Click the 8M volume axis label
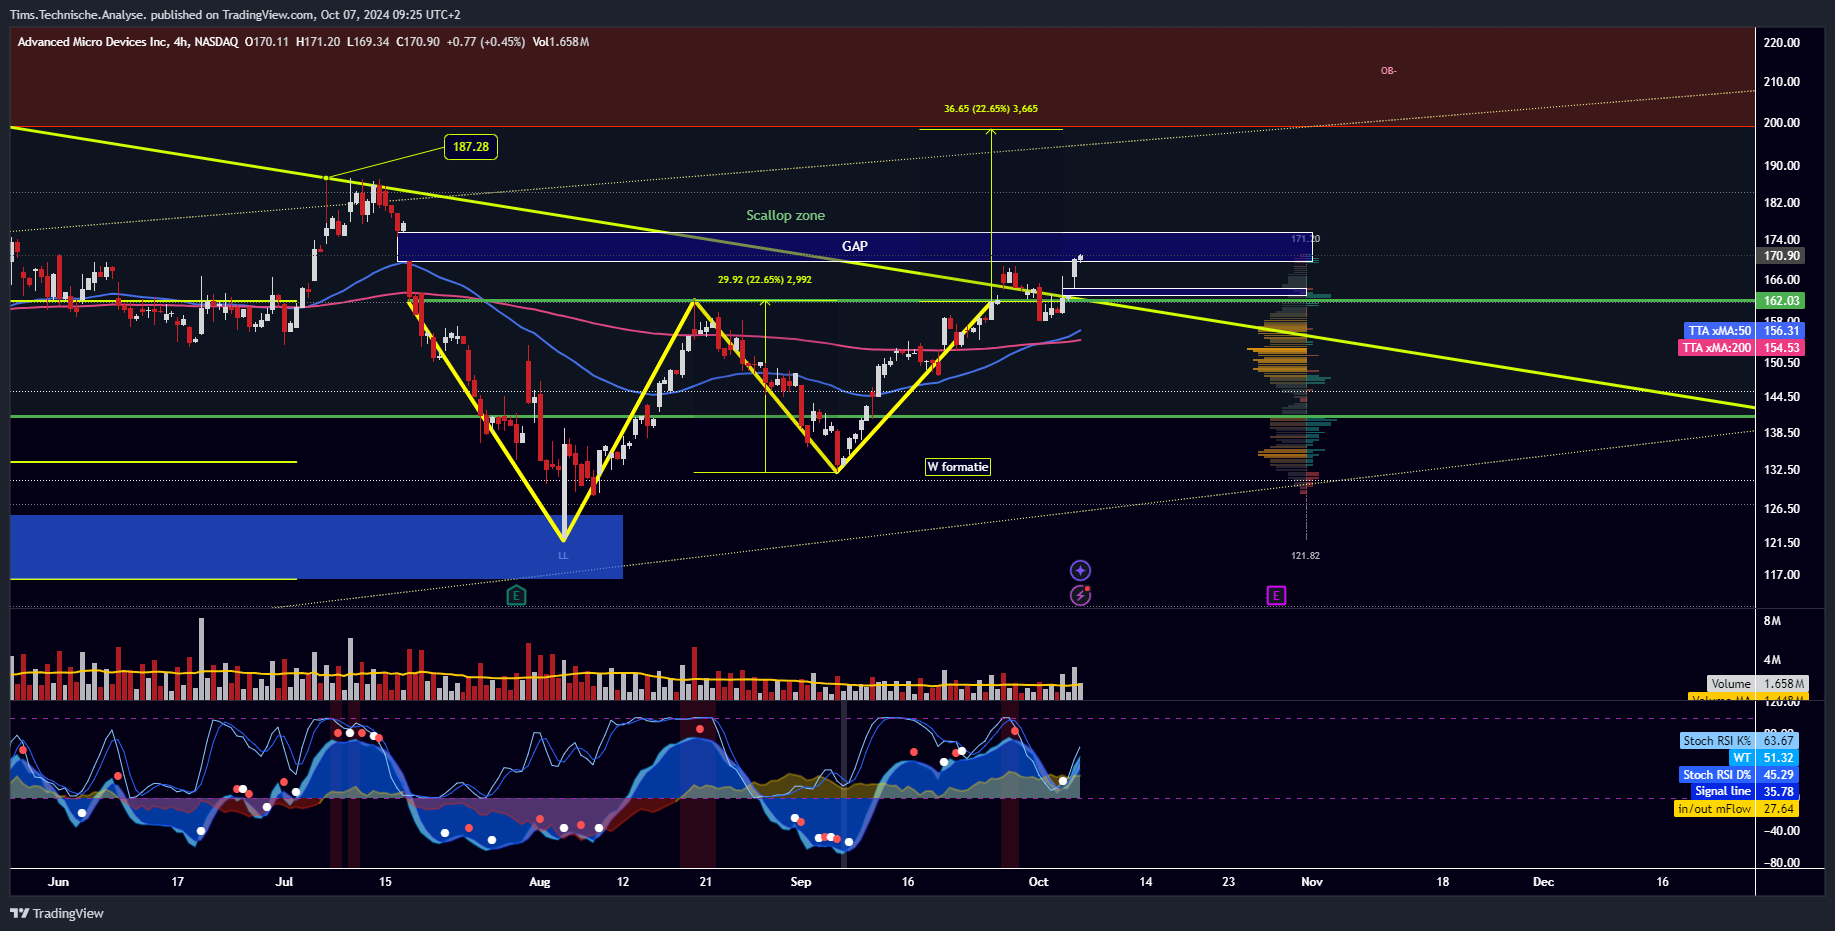This screenshot has width=1835, height=931. tap(1772, 621)
